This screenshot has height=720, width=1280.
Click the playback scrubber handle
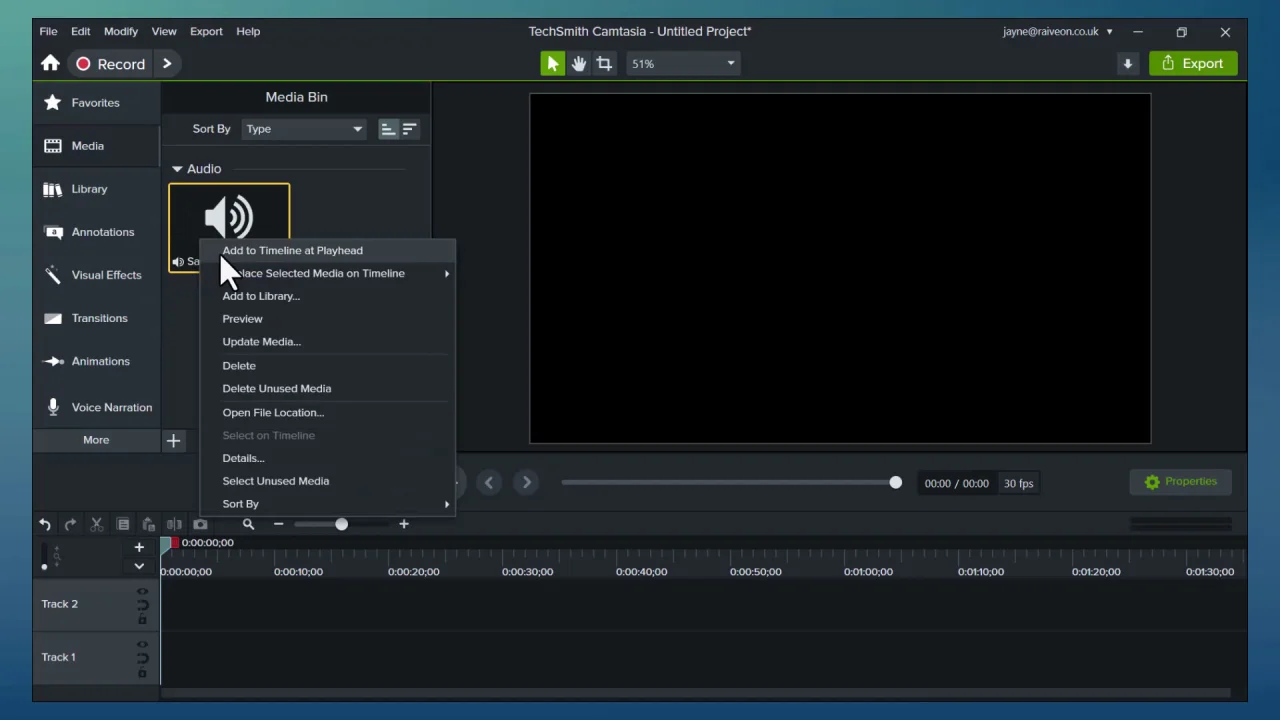tap(895, 483)
